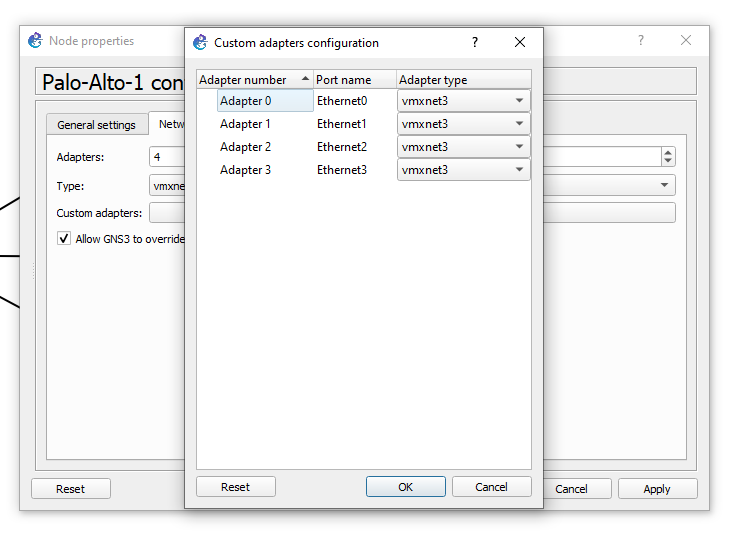The image size is (729, 539).
Task: Select the Adapter 1 row
Action: pyautogui.click(x=245, y=124)
